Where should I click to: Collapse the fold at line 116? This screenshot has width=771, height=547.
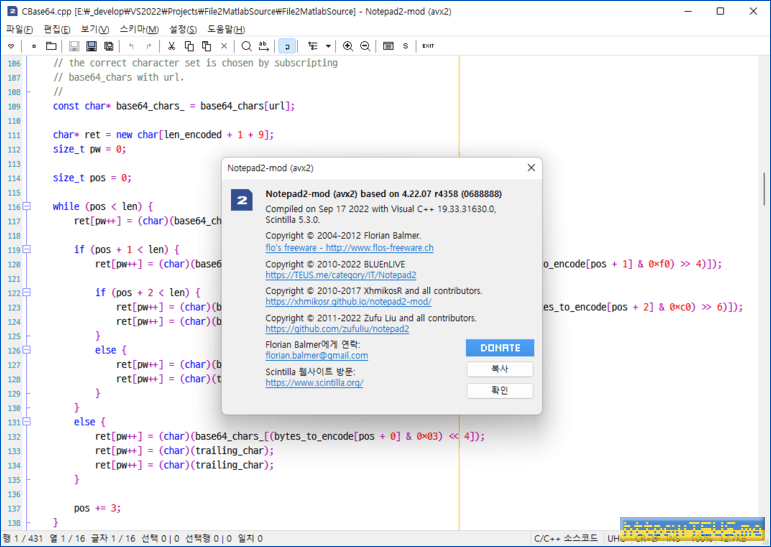click(27, 207)
